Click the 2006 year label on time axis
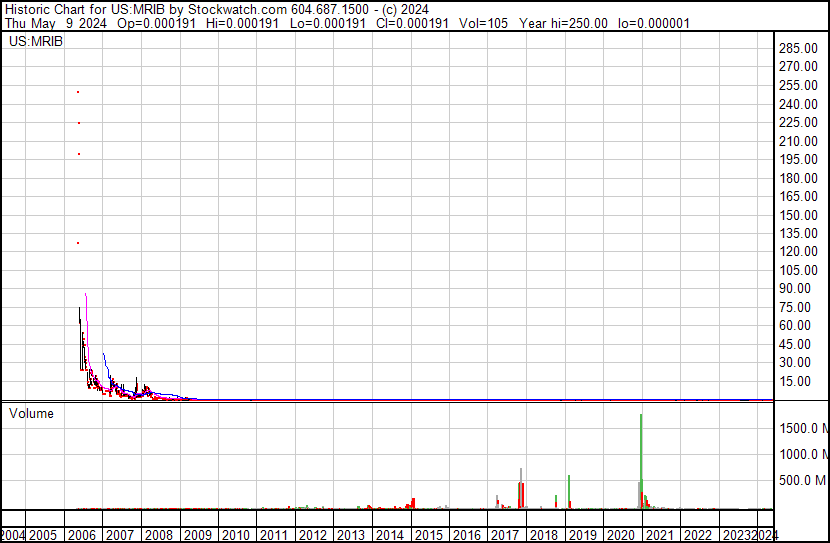This screenshot has height=543, width=830. pyautogui.click(x=82, y=535)
